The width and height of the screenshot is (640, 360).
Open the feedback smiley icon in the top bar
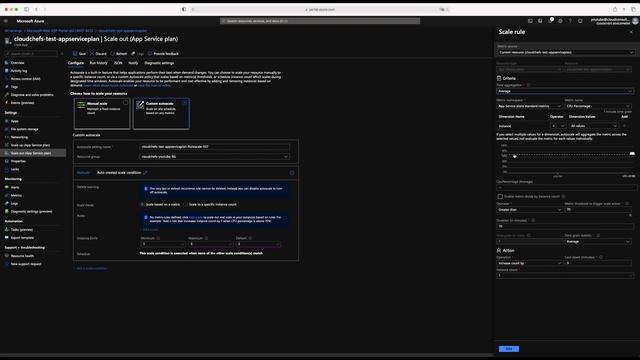click(580, 21)
